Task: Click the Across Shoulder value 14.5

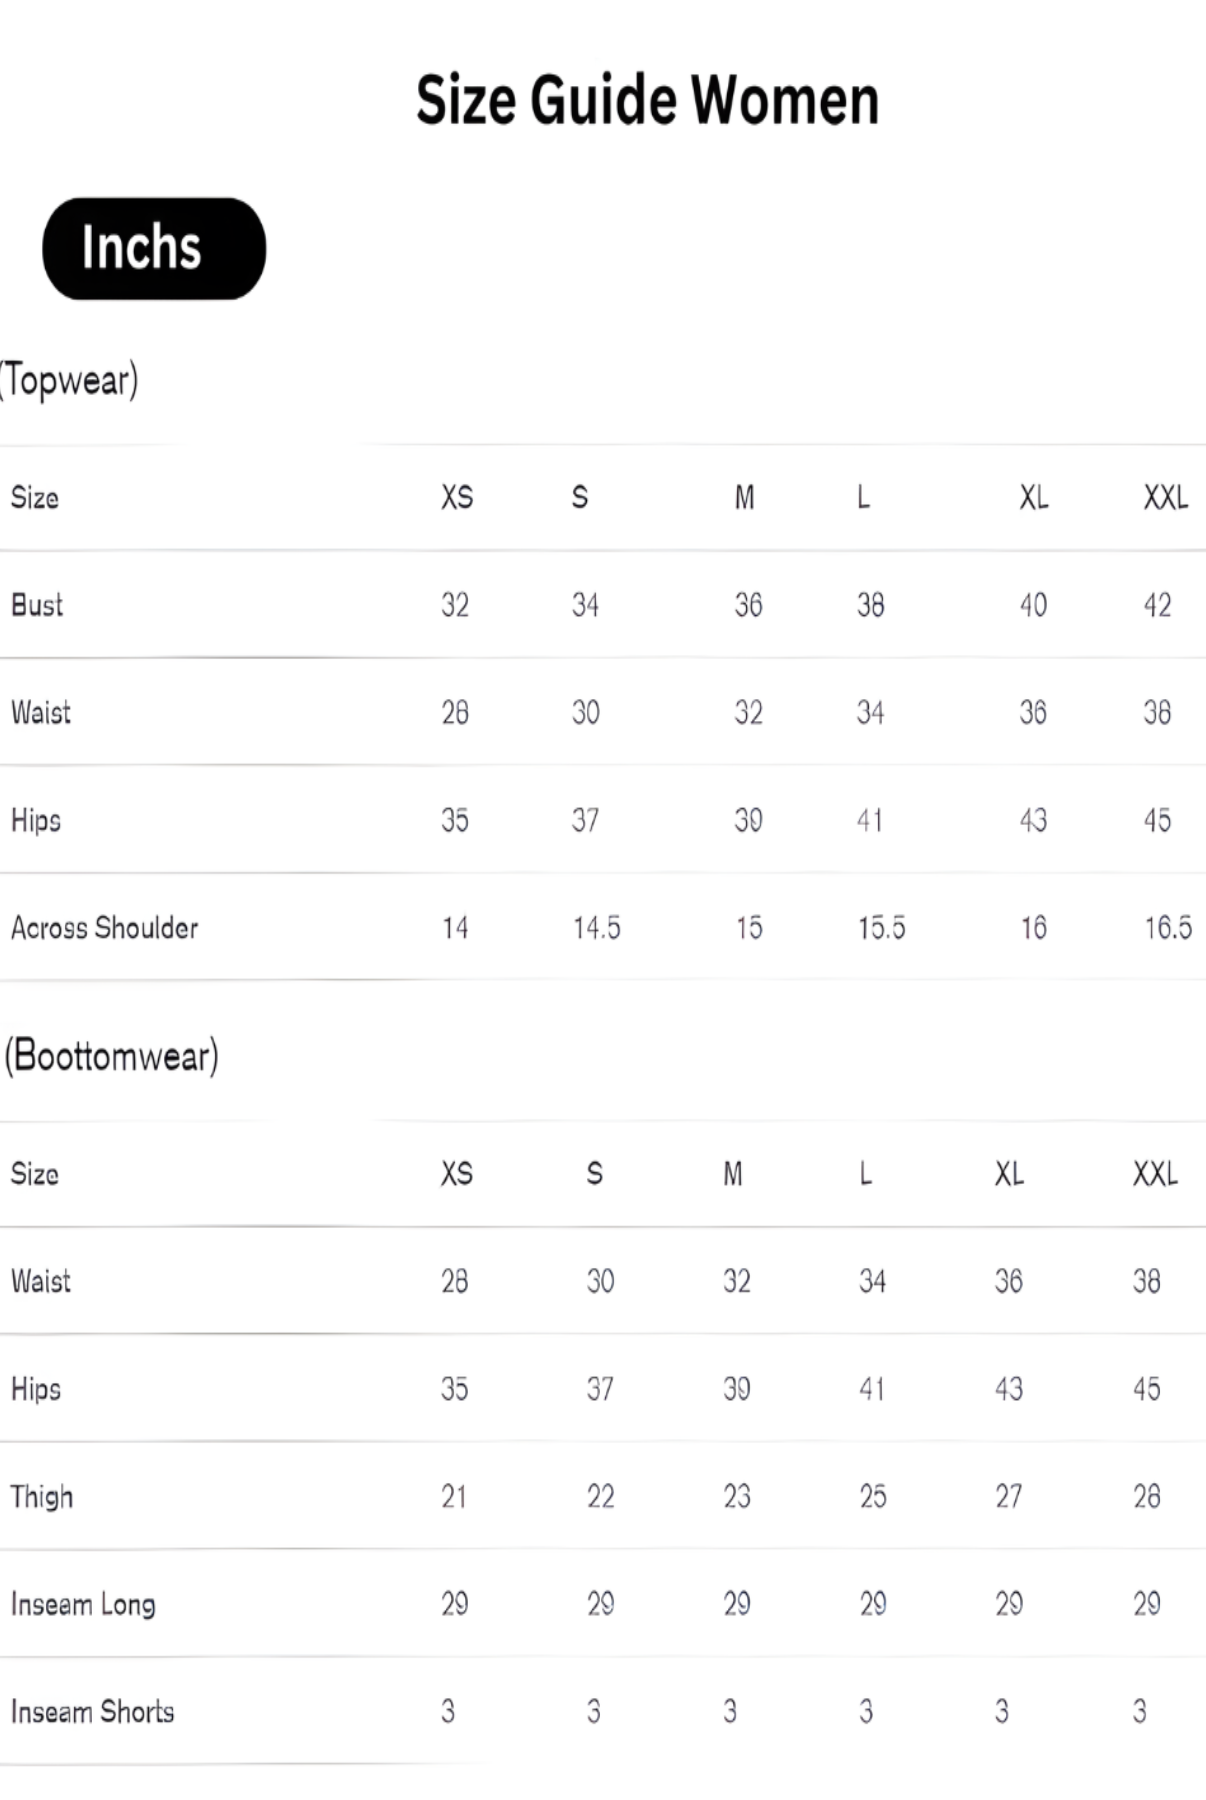Action: [596, 928]
